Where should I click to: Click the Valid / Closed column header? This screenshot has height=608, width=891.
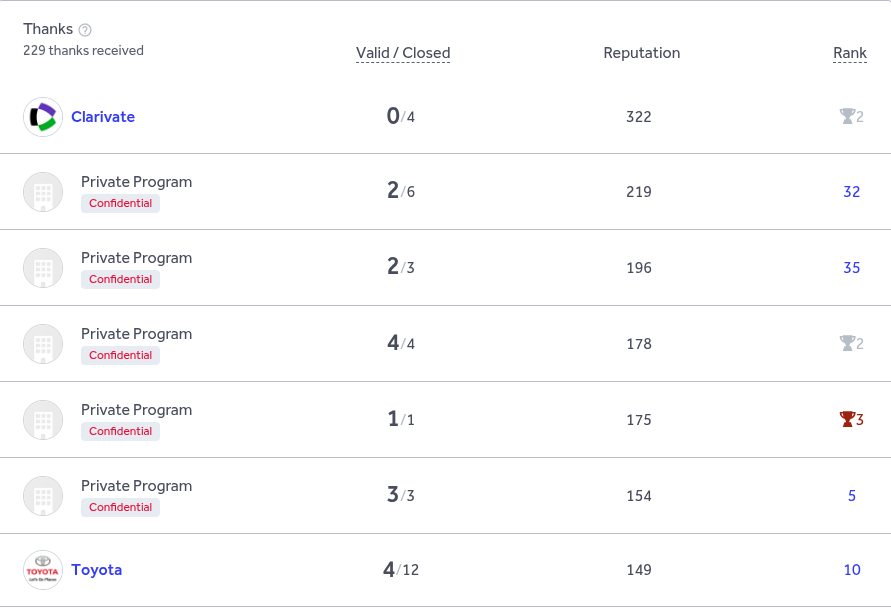coord(403,53)
